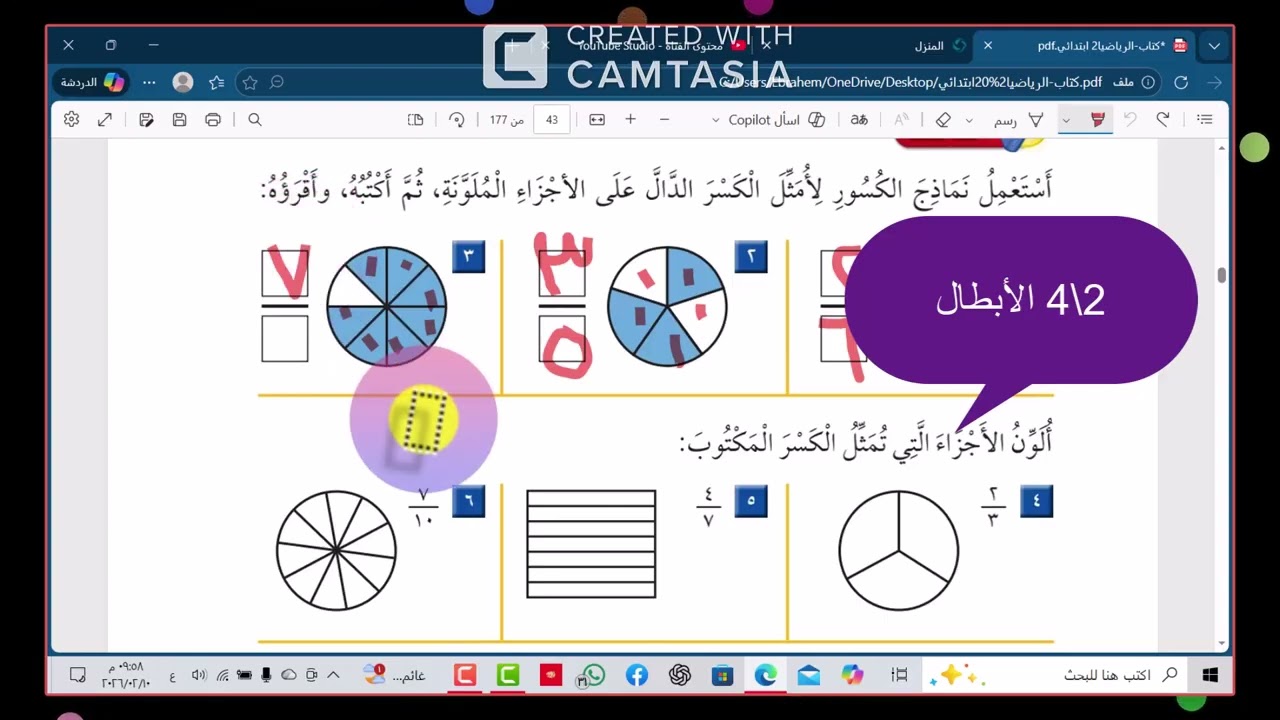Ask Copilot about the PDF
This screenshot has width=1280, height=720.
tap(776, 120)
